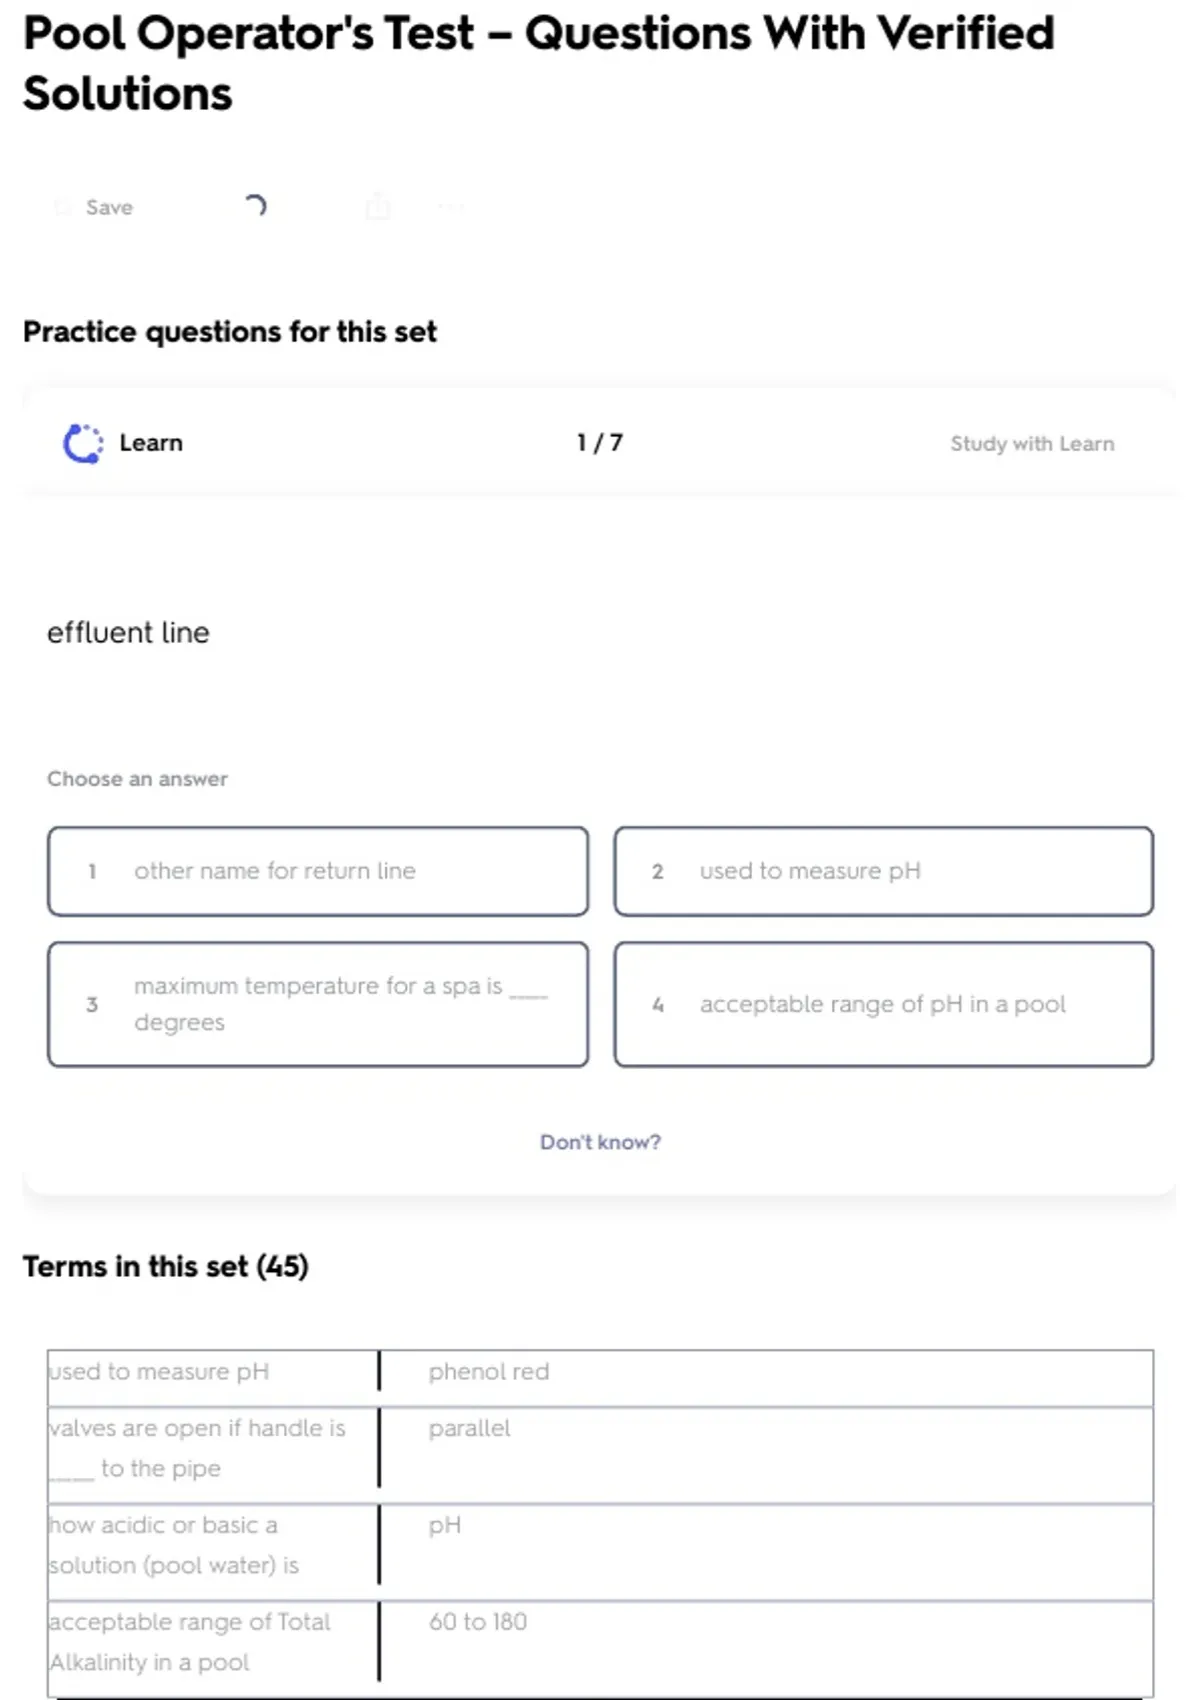Click the Save button
1200x1700 pixels.
point(97,207)
